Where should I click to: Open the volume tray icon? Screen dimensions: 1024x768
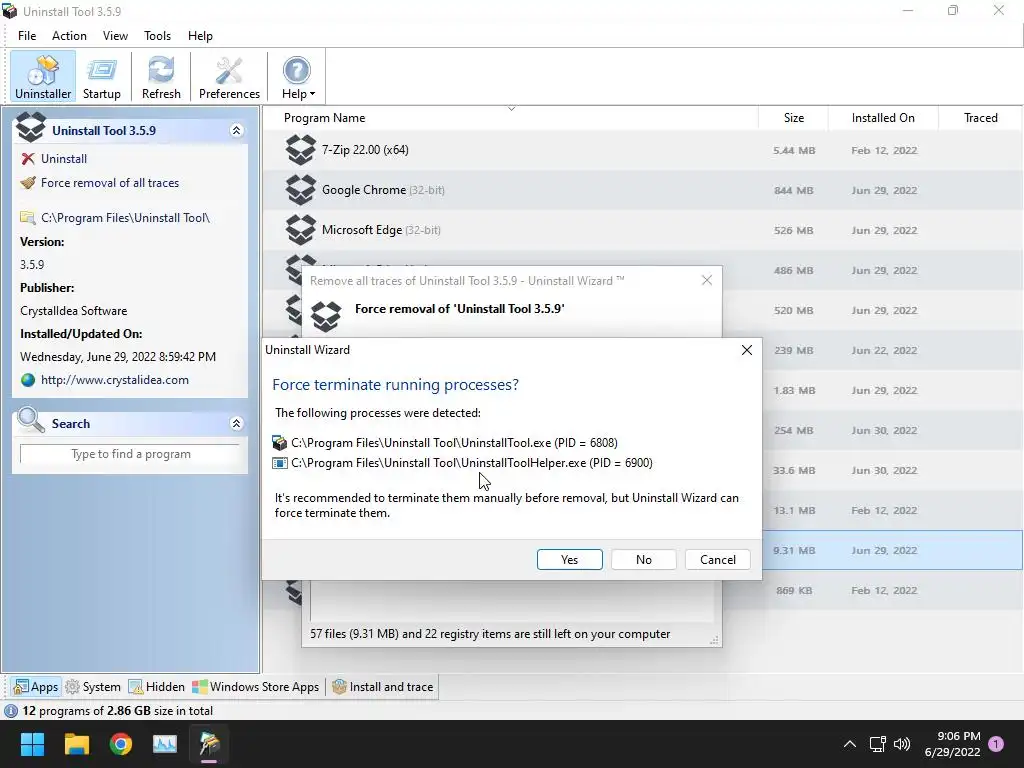[x=901, y=744]
